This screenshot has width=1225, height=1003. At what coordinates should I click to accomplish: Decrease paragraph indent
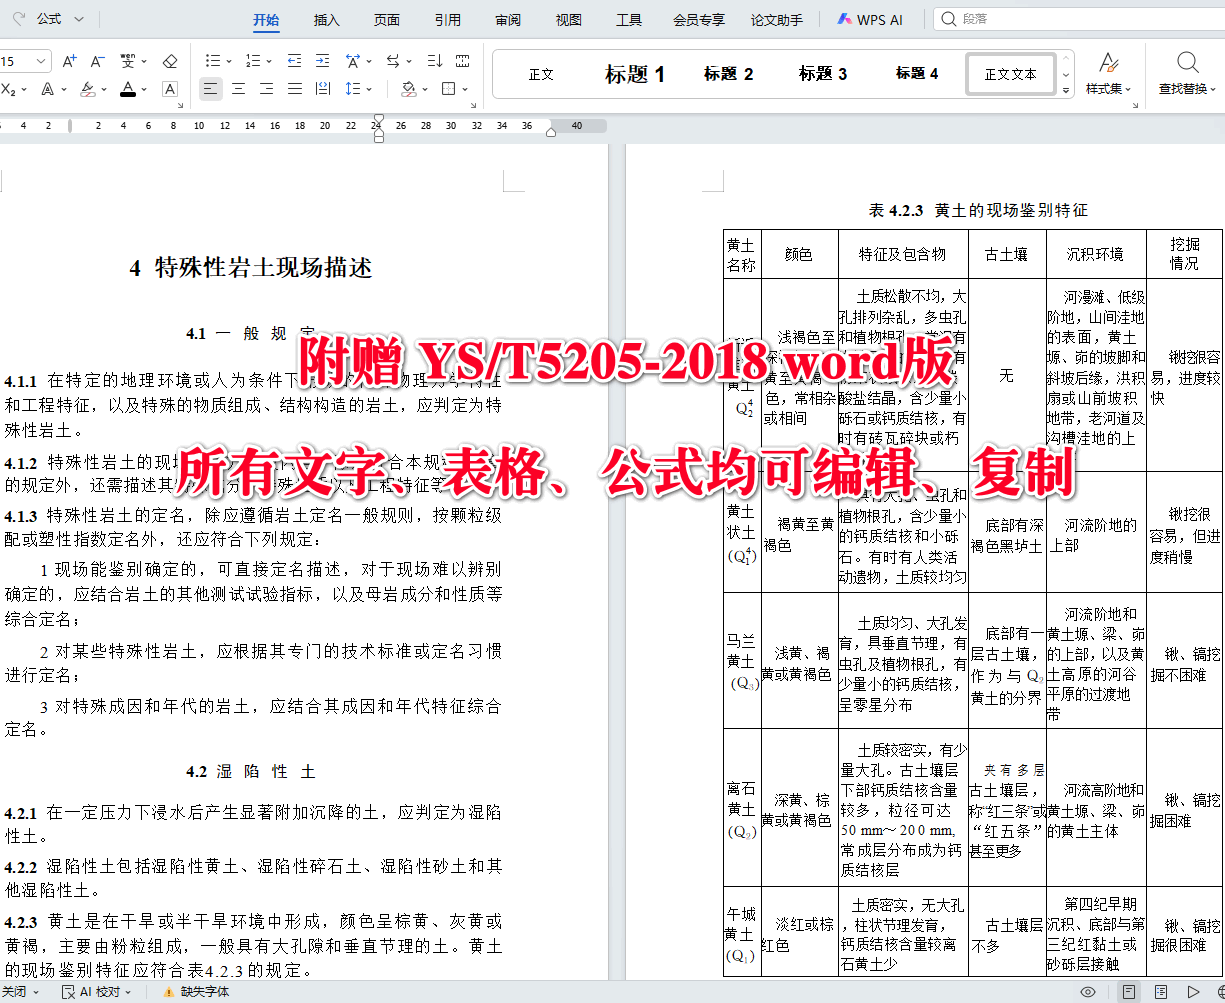point(294,61)
